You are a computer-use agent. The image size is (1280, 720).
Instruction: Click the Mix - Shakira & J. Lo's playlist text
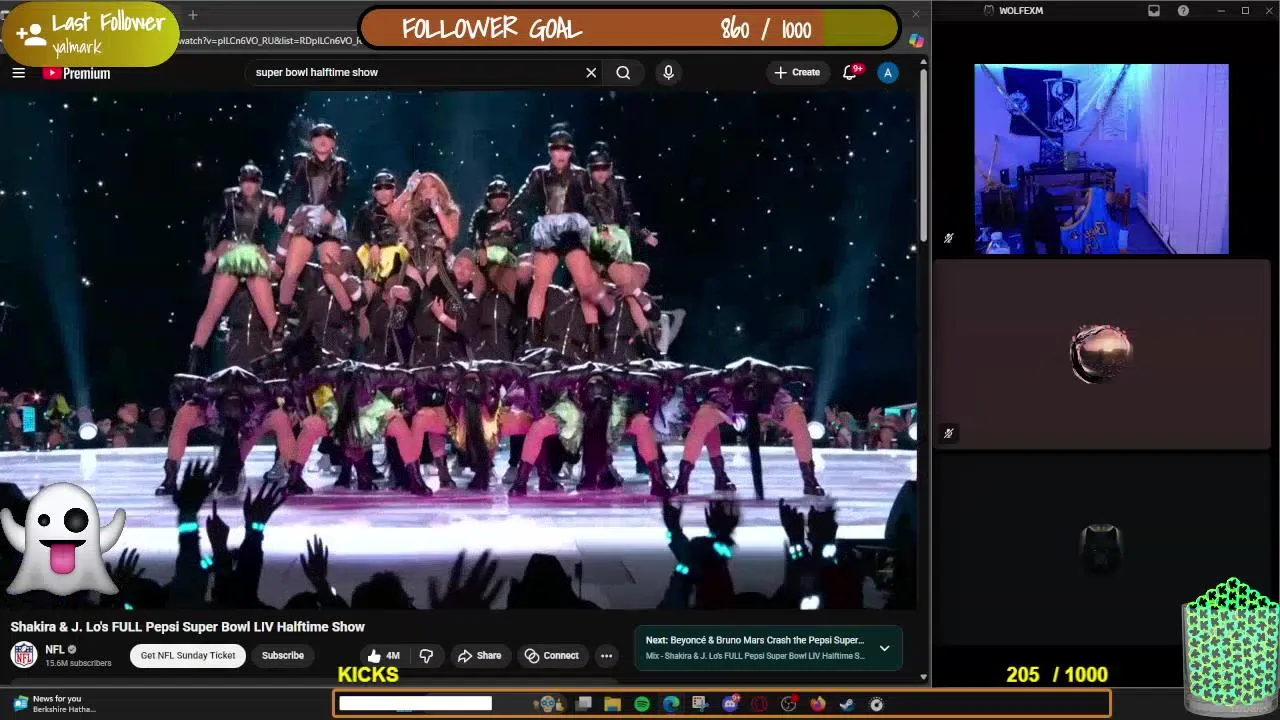755,656
